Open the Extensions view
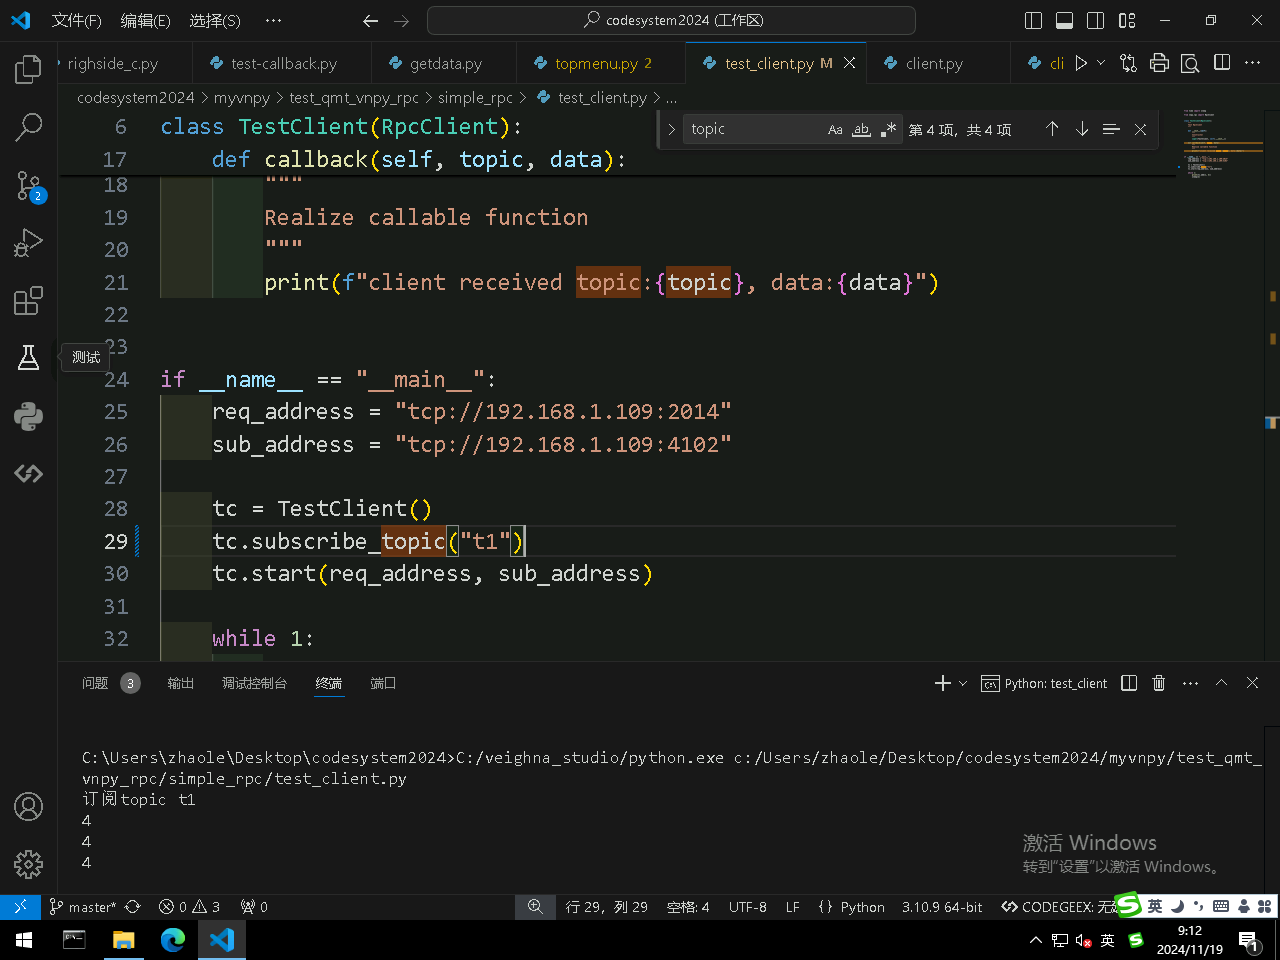This screenshot has height=960, width=1280. coord(28,300)
